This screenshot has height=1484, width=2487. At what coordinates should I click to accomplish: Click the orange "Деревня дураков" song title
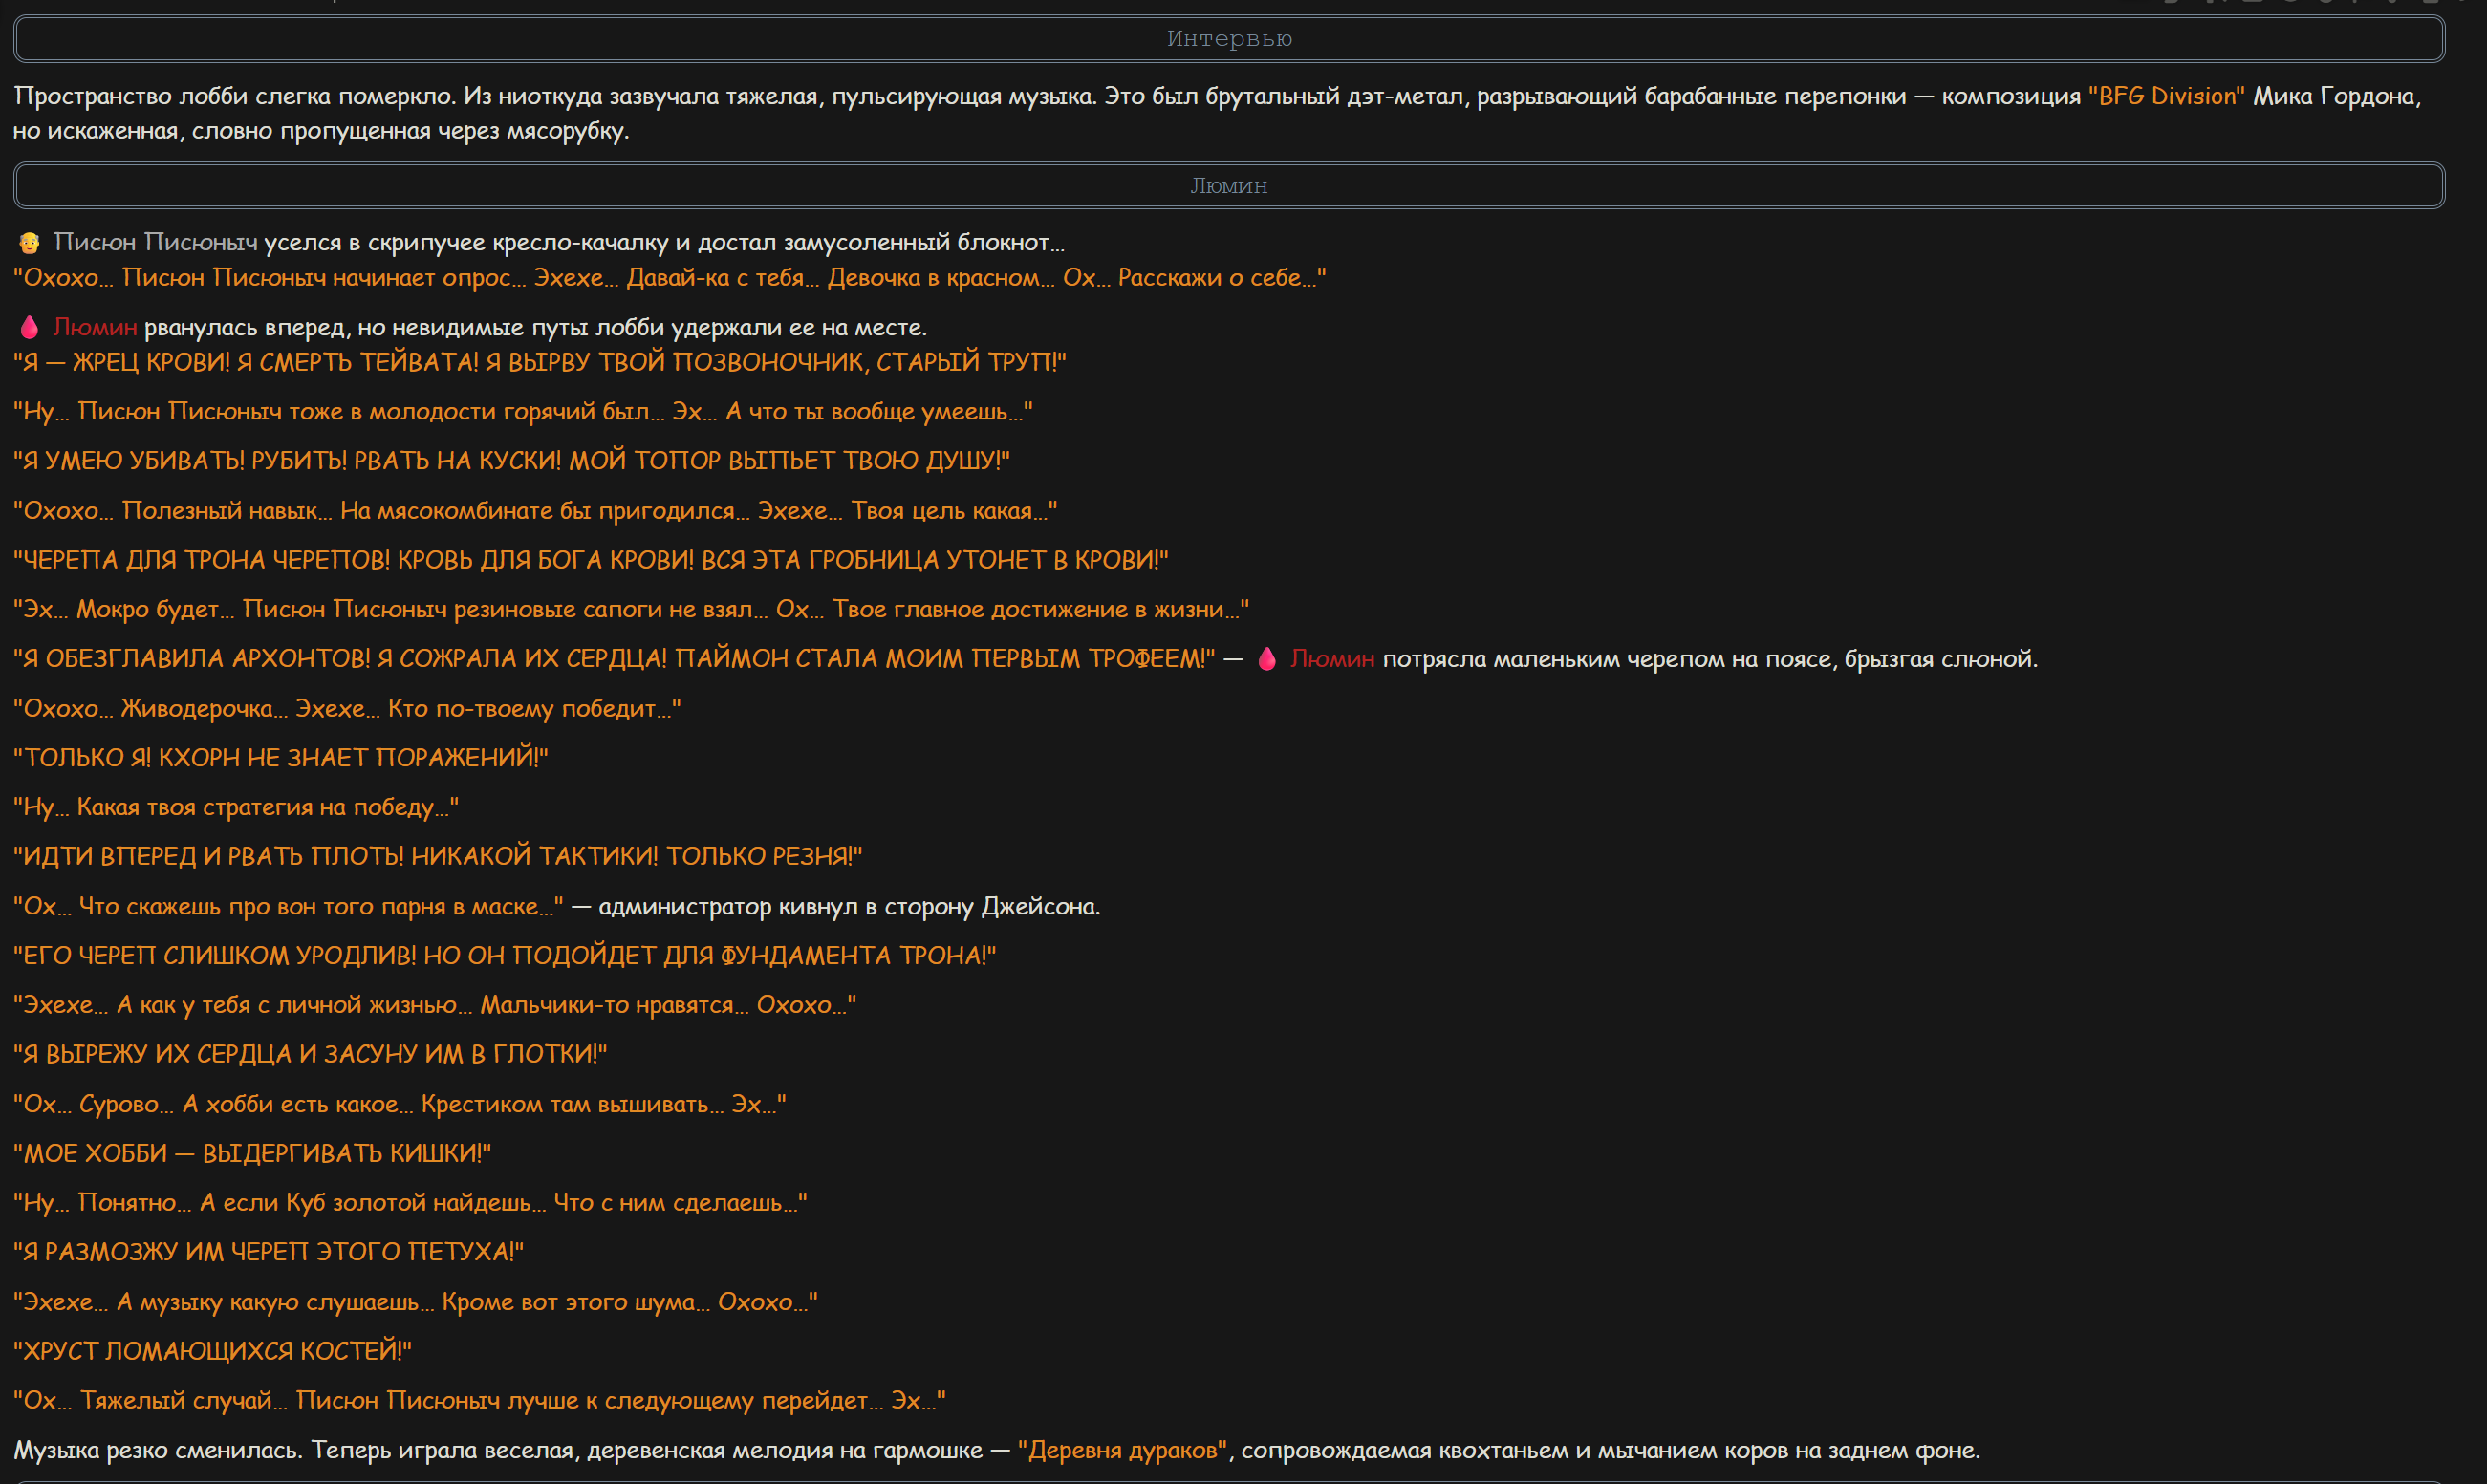1122,1450
